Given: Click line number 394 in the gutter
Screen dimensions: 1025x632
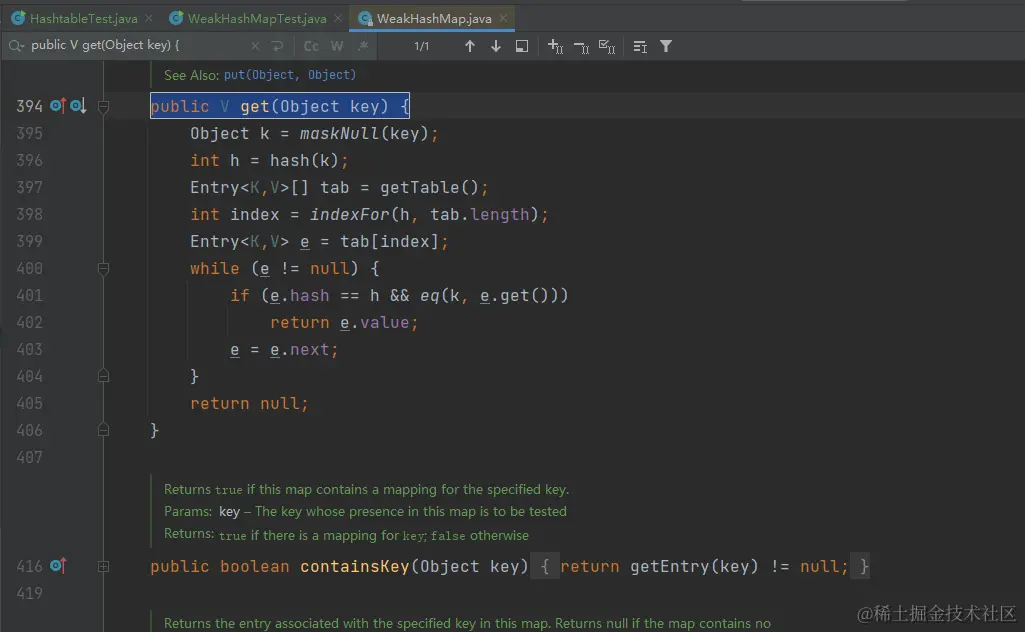Looking at the screenshot, I should click(29, 106).
